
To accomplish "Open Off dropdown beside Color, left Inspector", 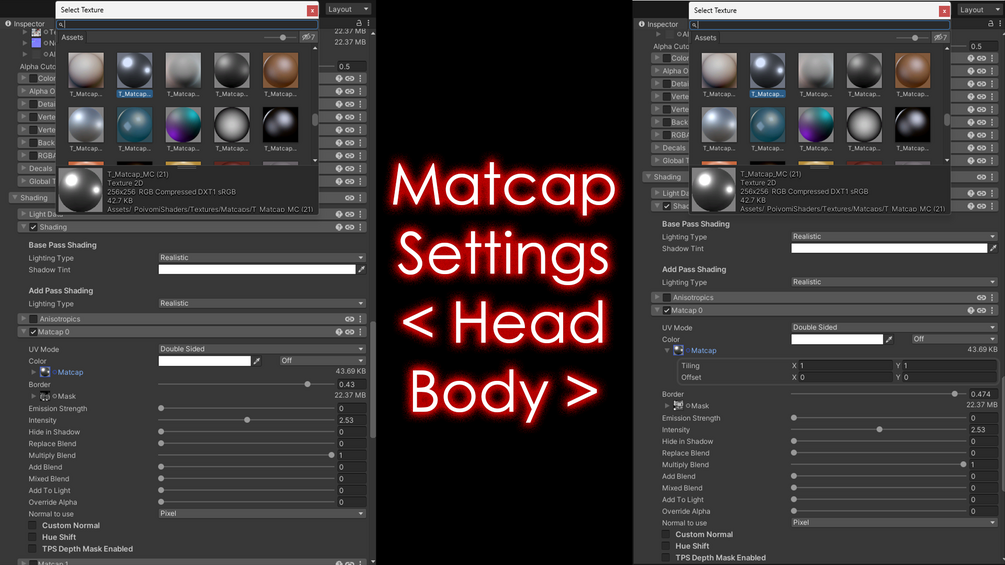I will pos(322,361).
